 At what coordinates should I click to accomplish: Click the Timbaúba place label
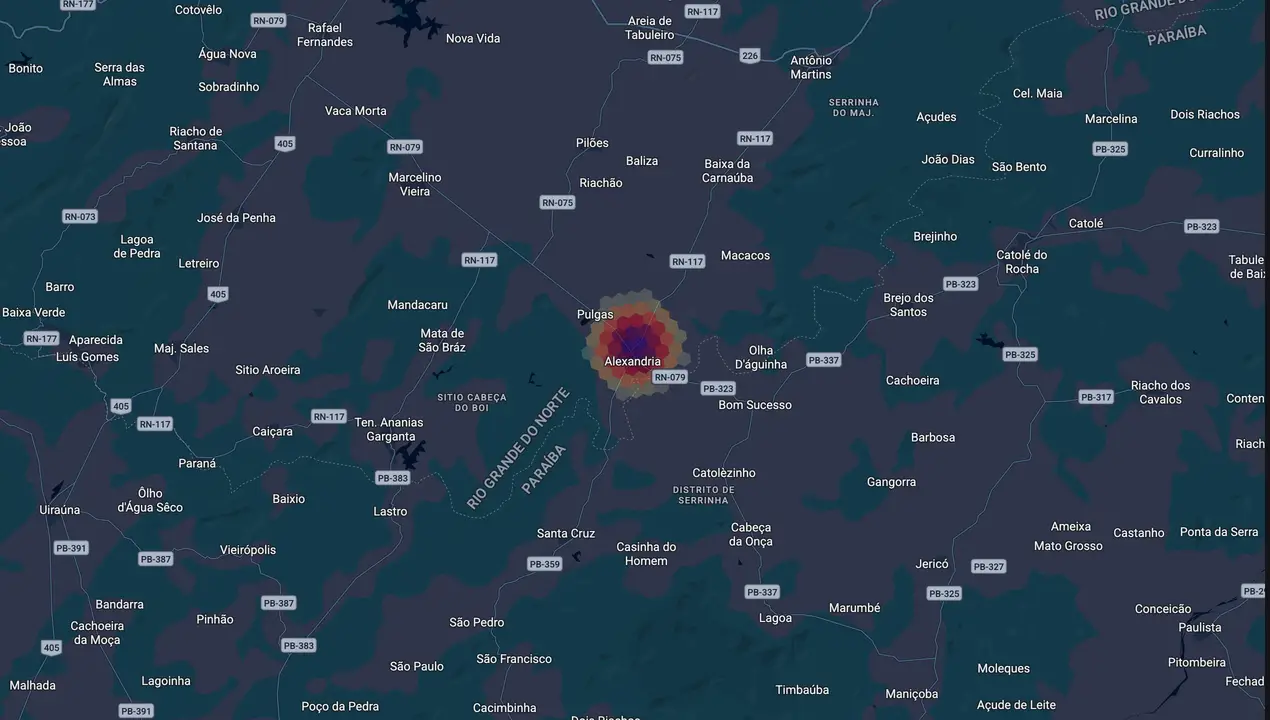pos(802,690)
